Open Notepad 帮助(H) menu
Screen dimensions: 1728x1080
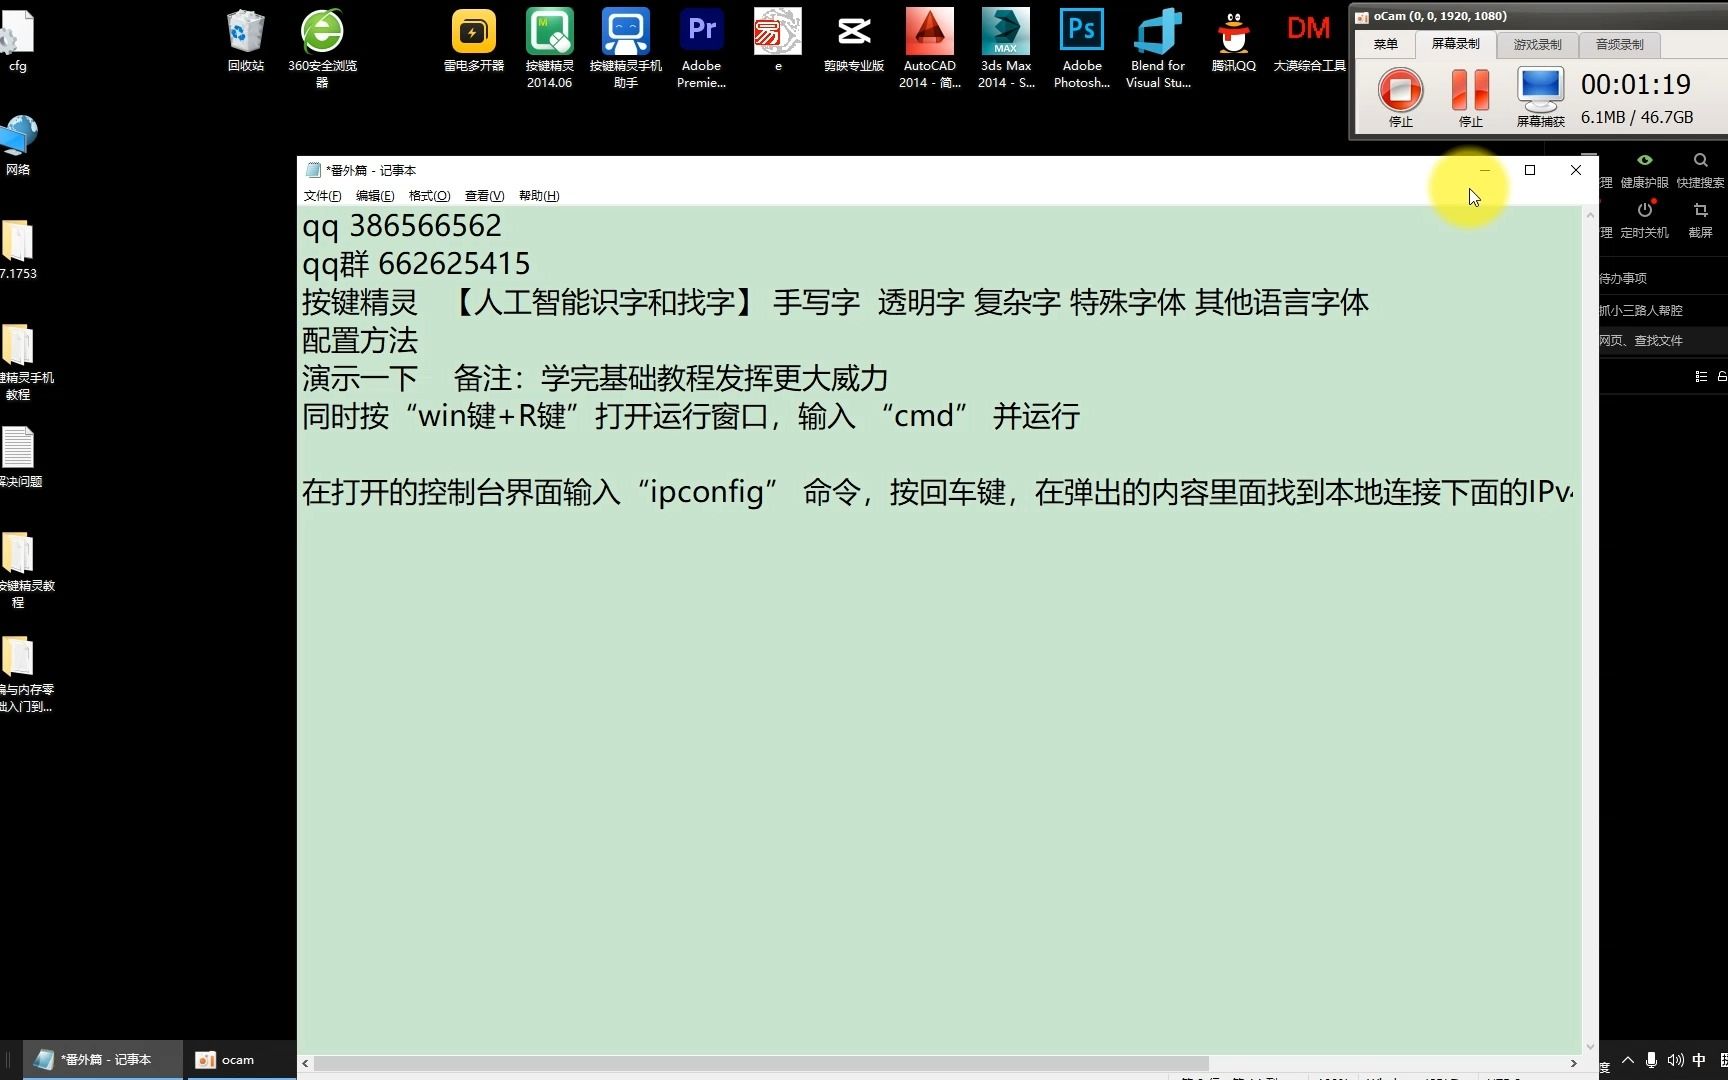[x=539, y=196]
